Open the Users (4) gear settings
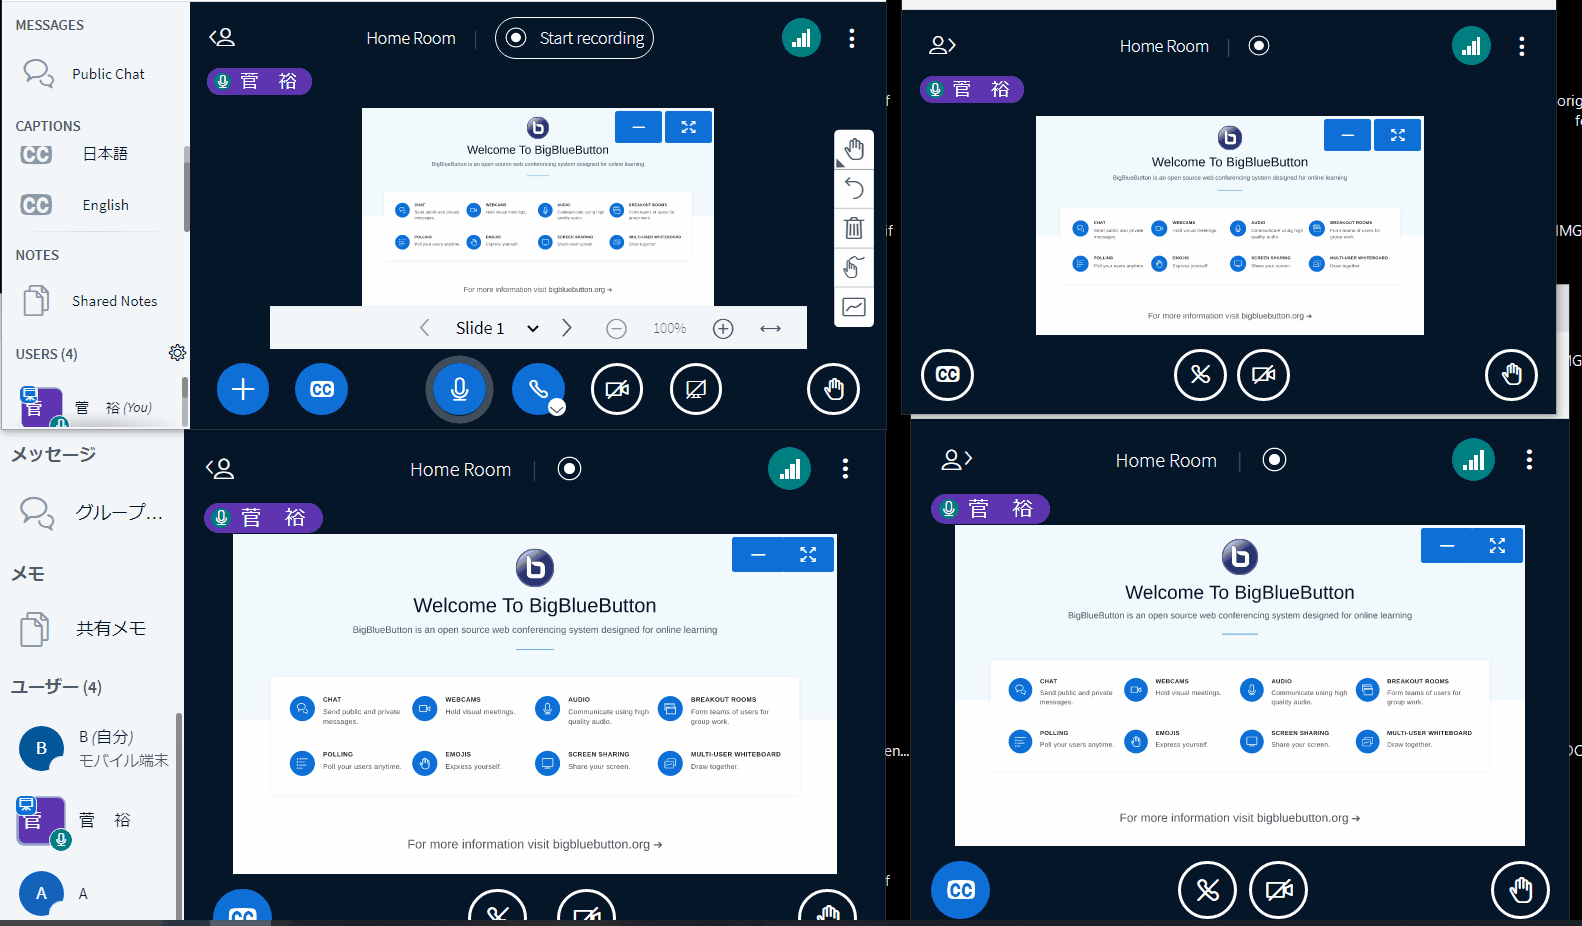Image resolution: width=1582 pixels, height=926 pixels. pos(177,353)
